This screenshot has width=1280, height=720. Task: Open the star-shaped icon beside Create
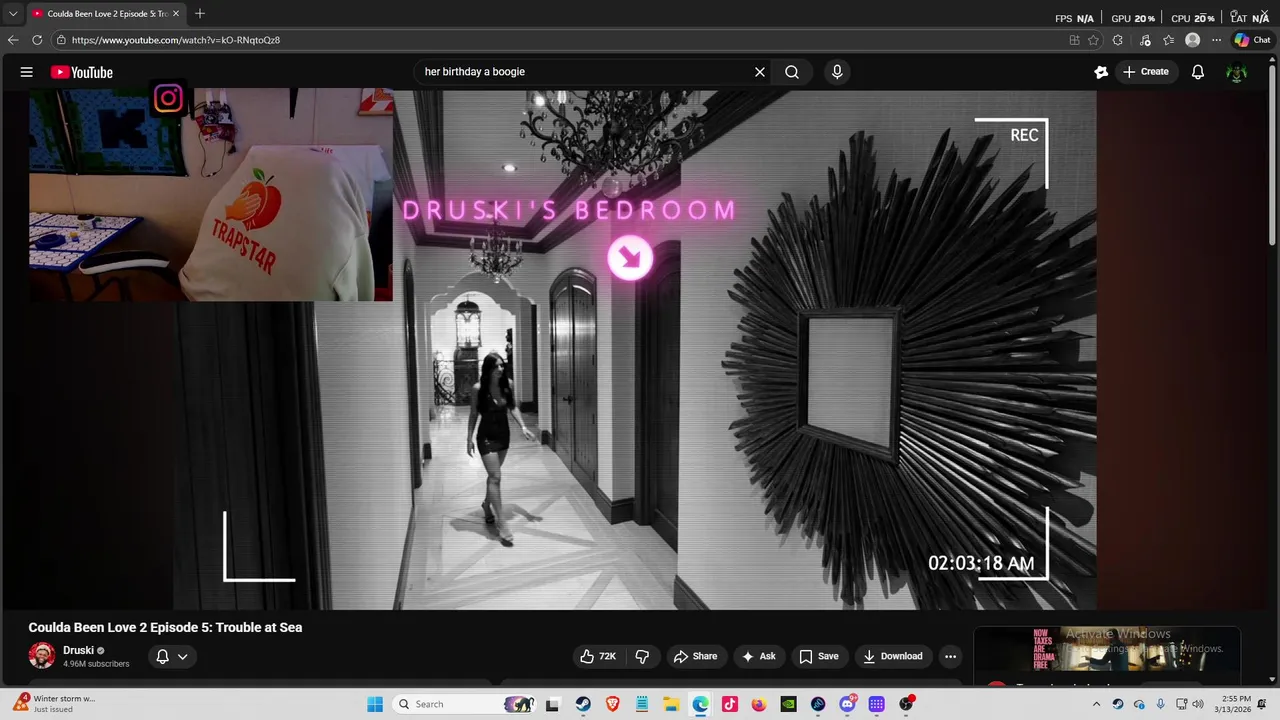[x=1101, y=72]
